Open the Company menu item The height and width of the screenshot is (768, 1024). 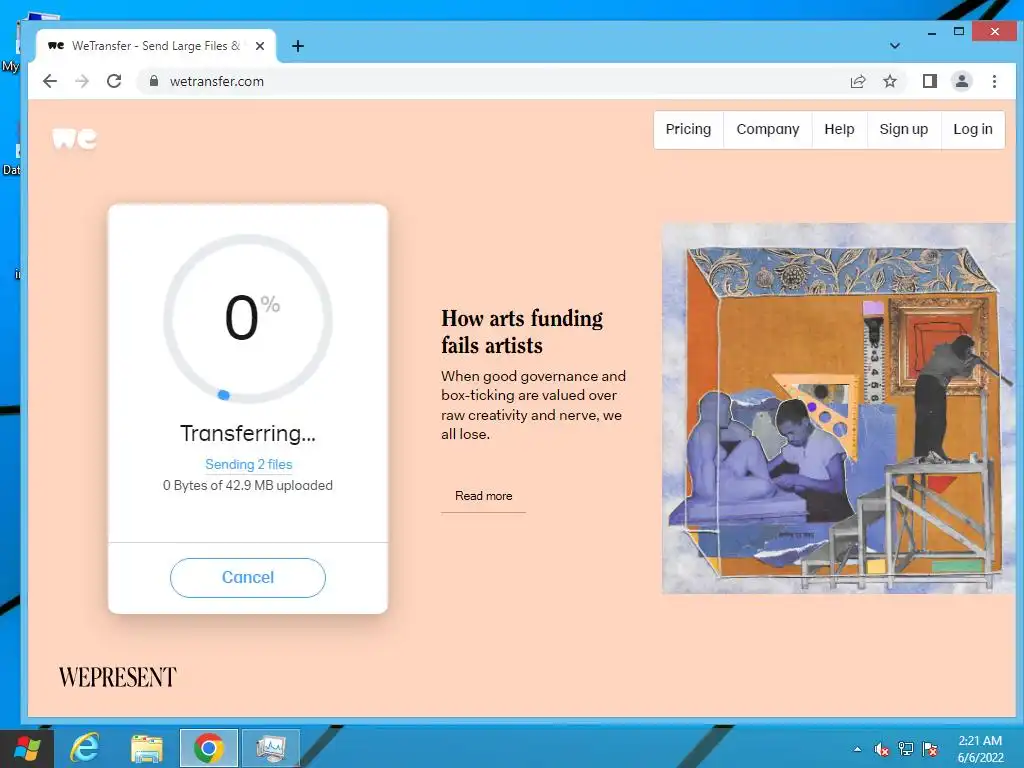pyautogui.click(x=767, y=129)
